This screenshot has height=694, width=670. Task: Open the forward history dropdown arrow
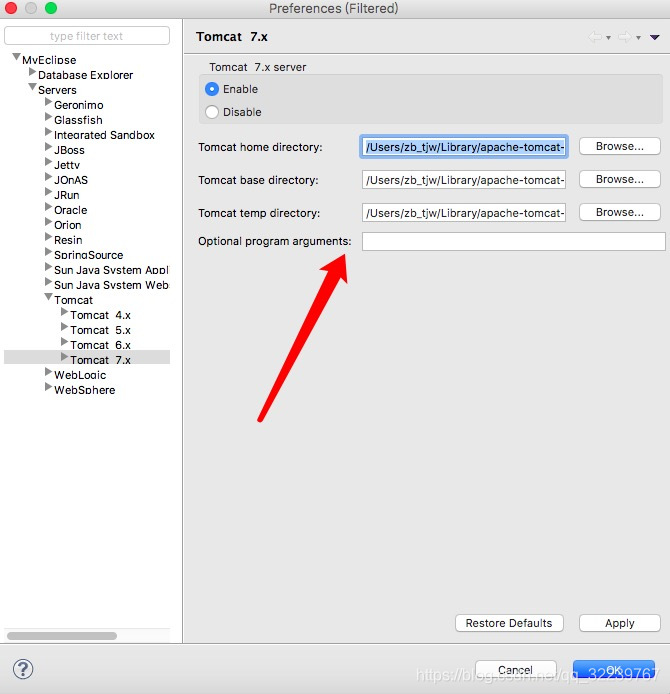point(638,38)
